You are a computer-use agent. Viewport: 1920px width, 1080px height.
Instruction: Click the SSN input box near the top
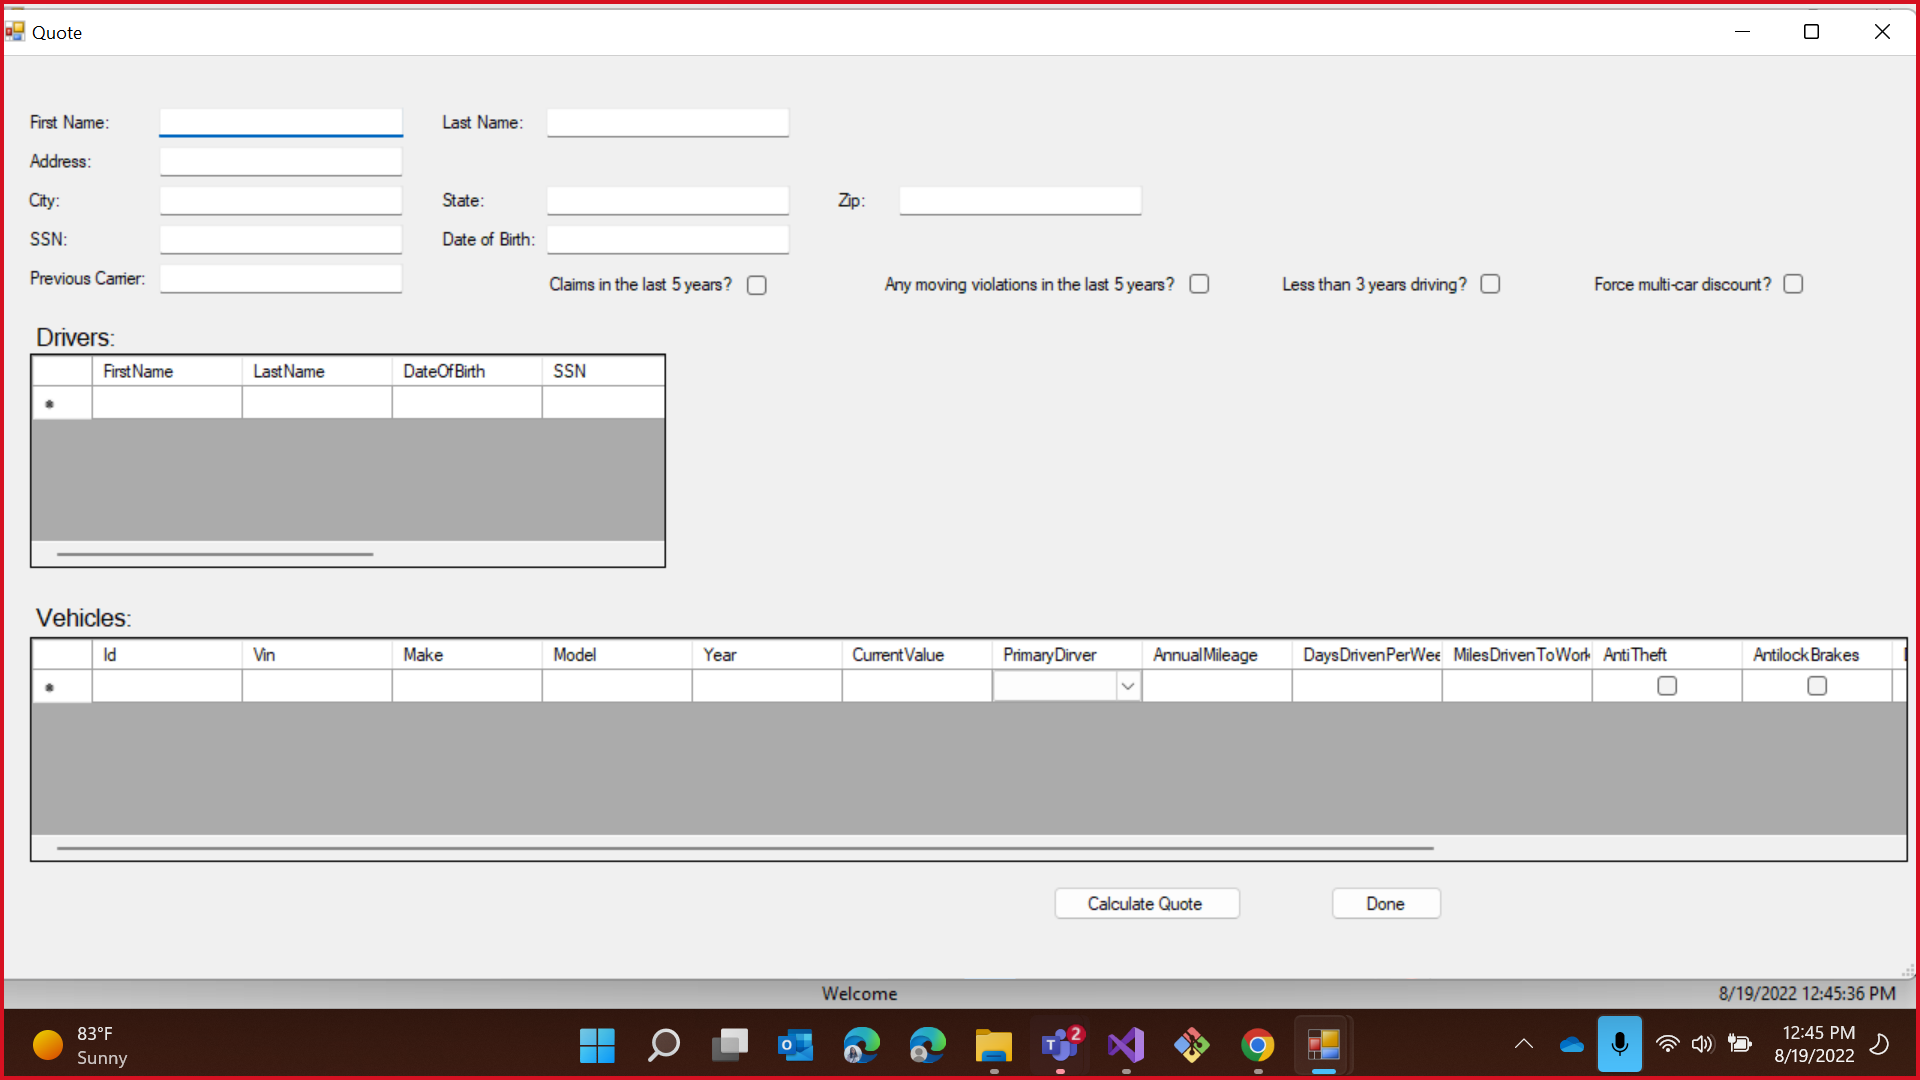[x=281, y=240]
